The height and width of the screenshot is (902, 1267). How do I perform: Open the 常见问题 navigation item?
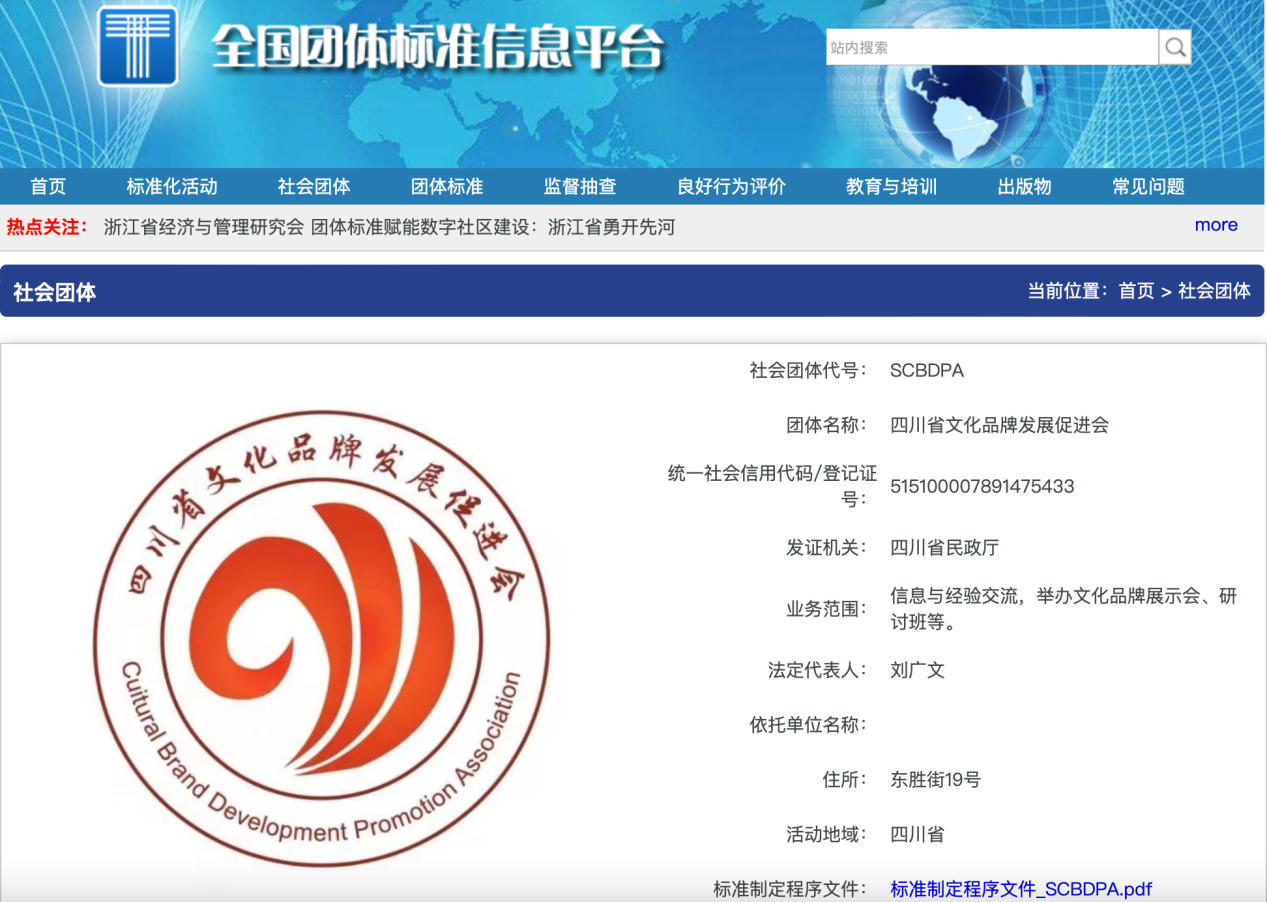click(x=1148, y=187)
